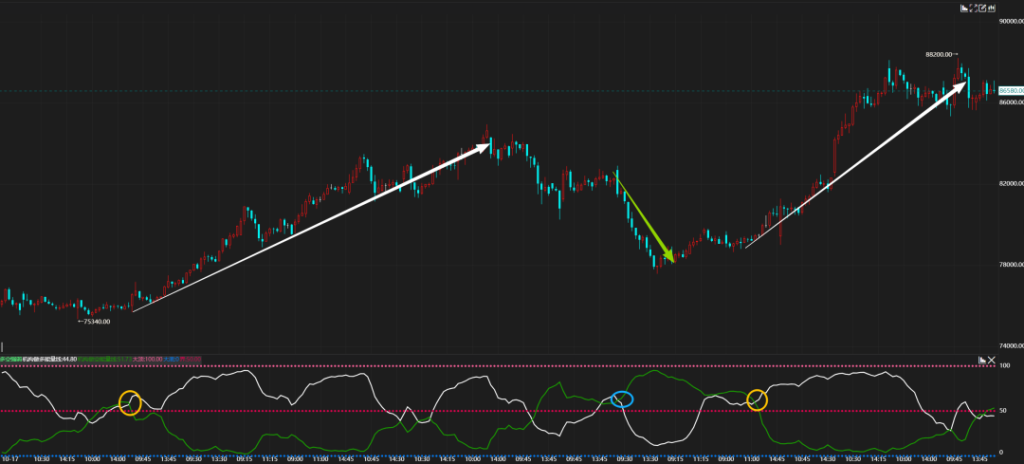This screenshot has width=1024, height=464.
Task: Open the indicator panel settings icon
Action: coord(981,359)
